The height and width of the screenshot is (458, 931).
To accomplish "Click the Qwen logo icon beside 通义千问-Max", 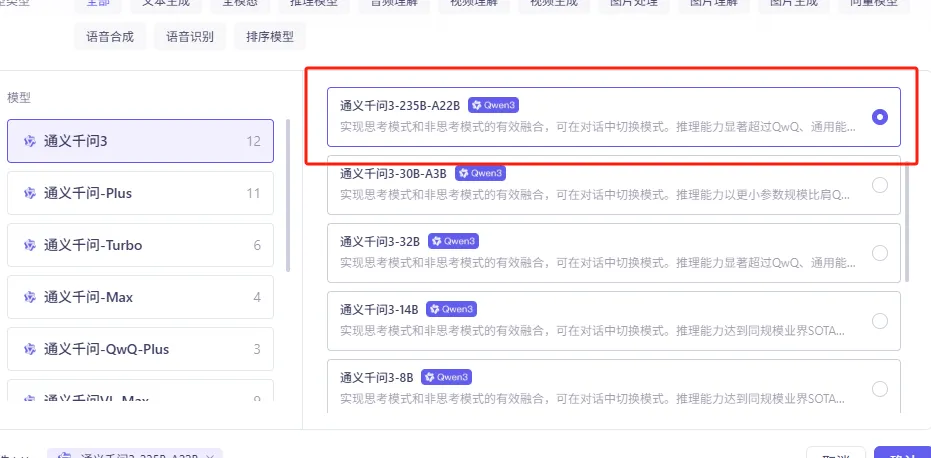I will tap(29, 297).
